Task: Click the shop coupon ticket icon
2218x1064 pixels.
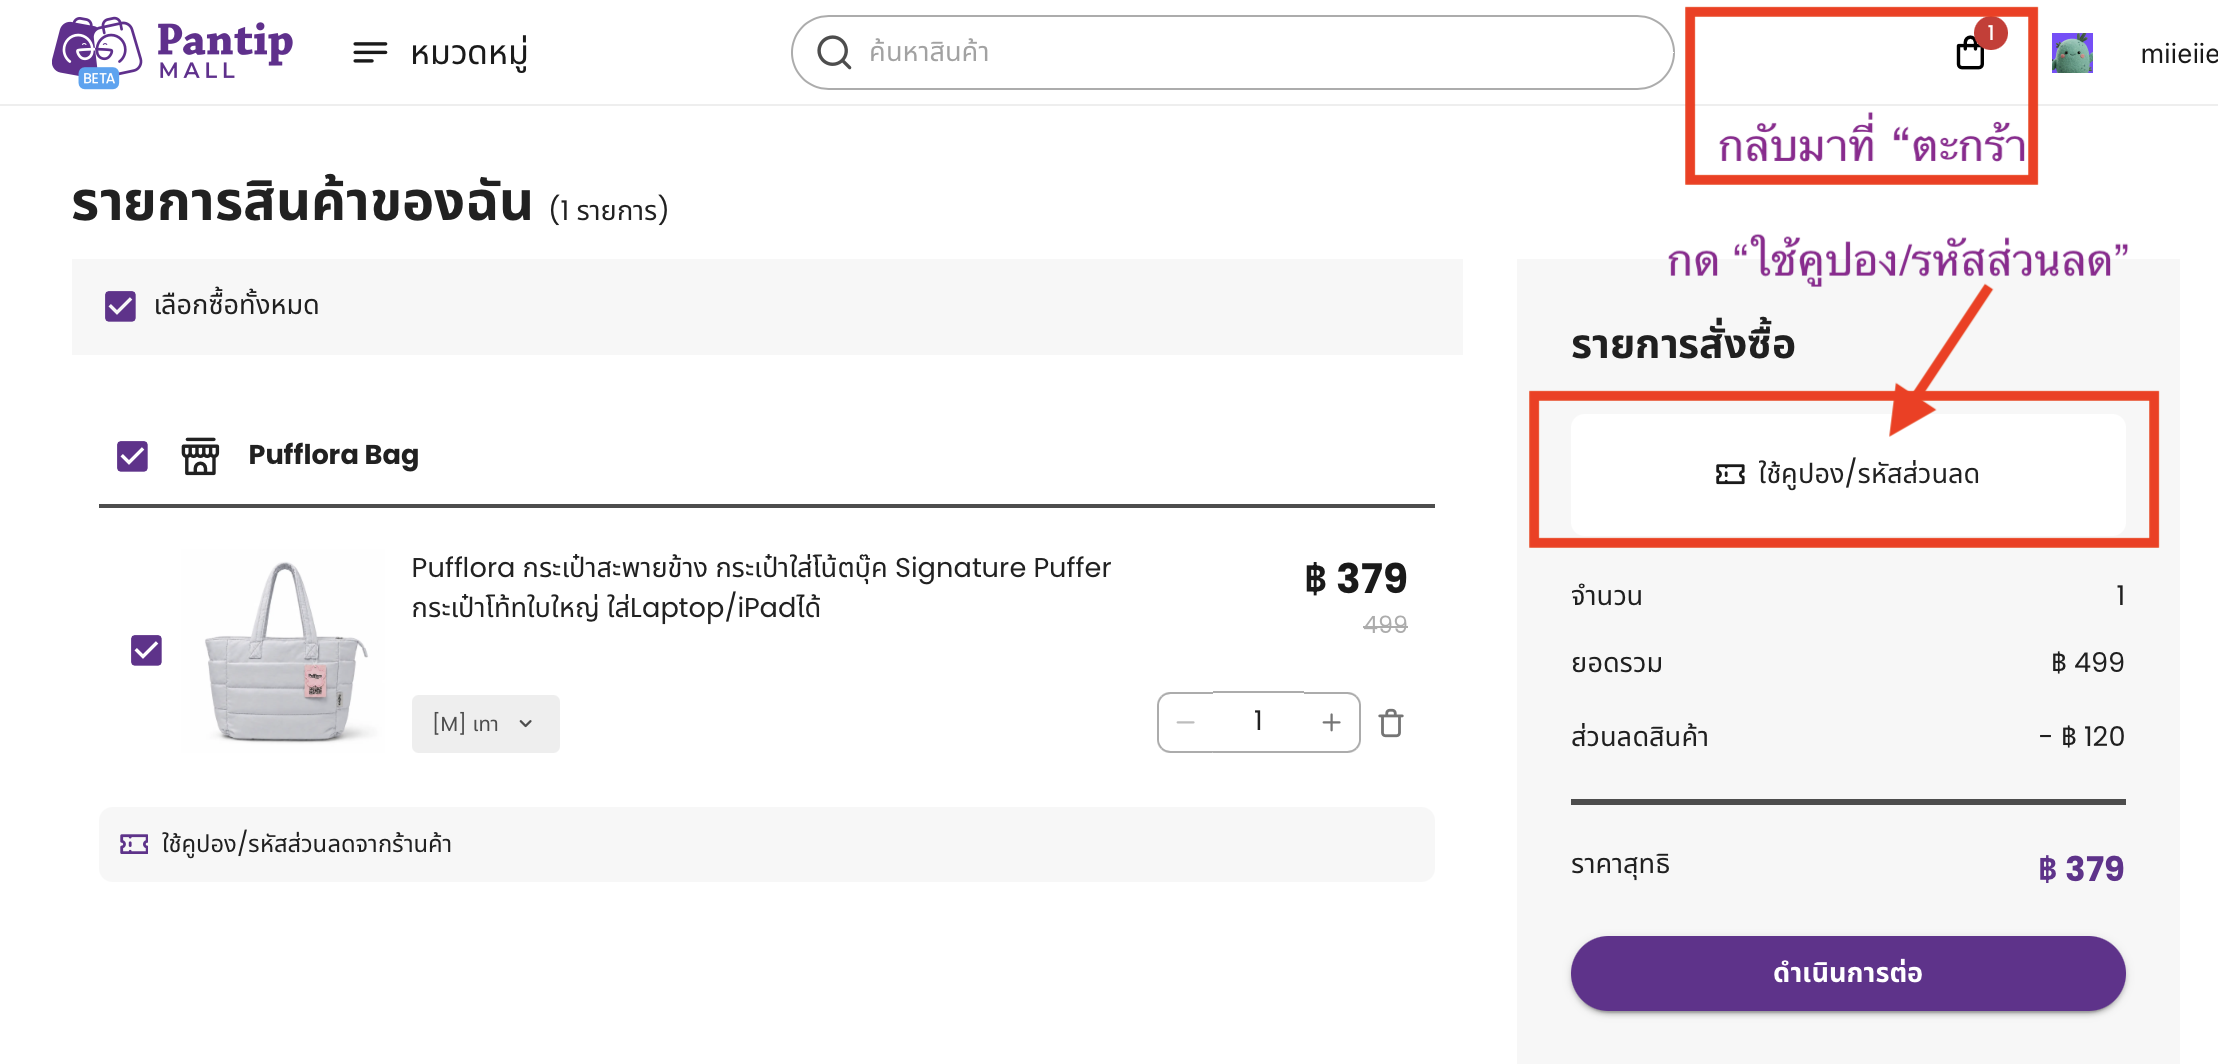Action: pyautogui.click(x=134, y=844)
